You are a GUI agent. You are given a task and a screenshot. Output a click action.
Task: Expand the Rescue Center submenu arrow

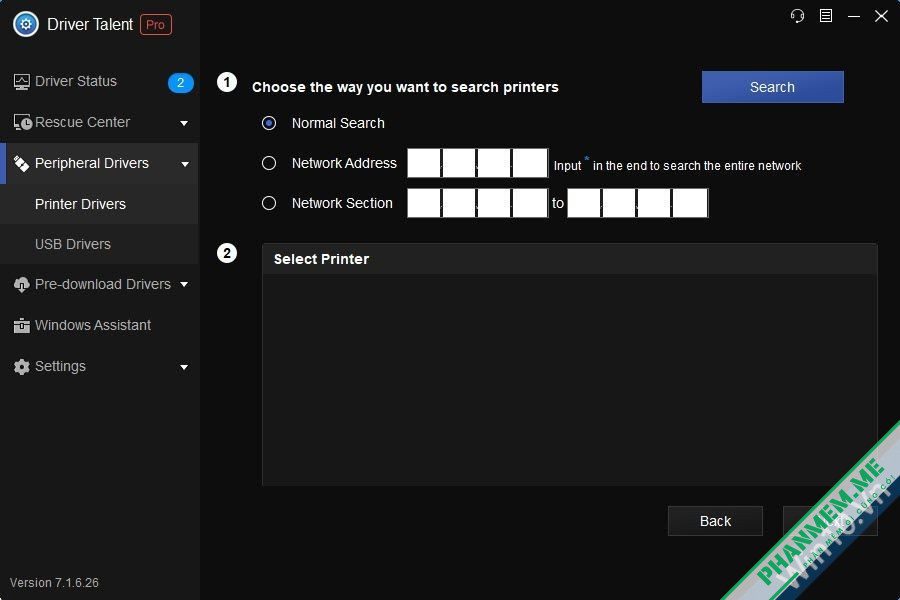coord(184,123)
